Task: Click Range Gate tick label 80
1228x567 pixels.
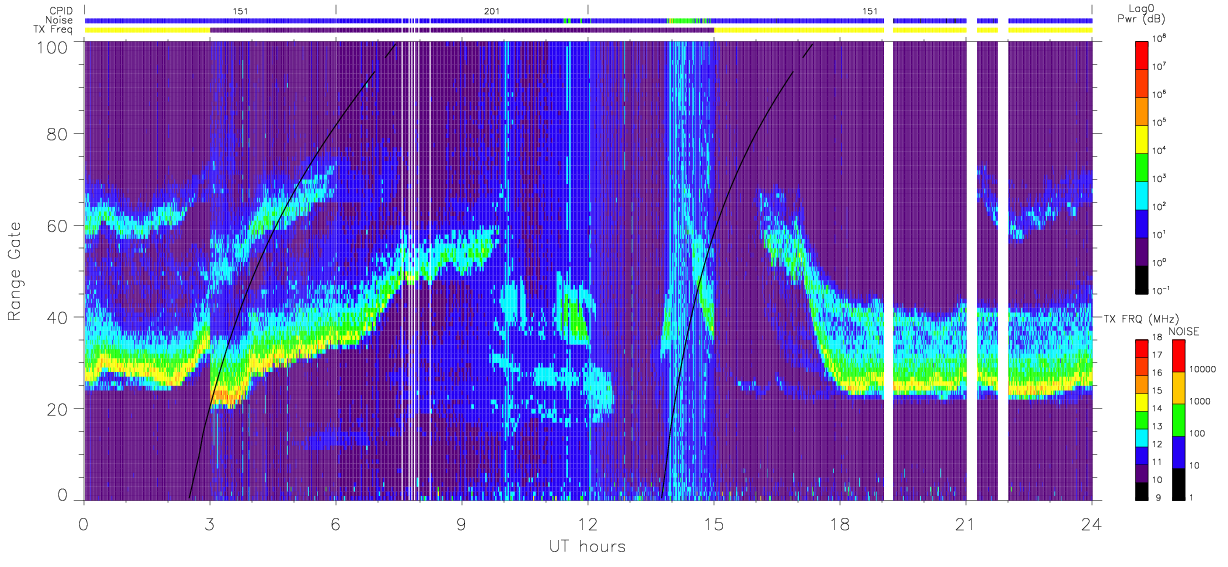Action: tap(58, 134)
